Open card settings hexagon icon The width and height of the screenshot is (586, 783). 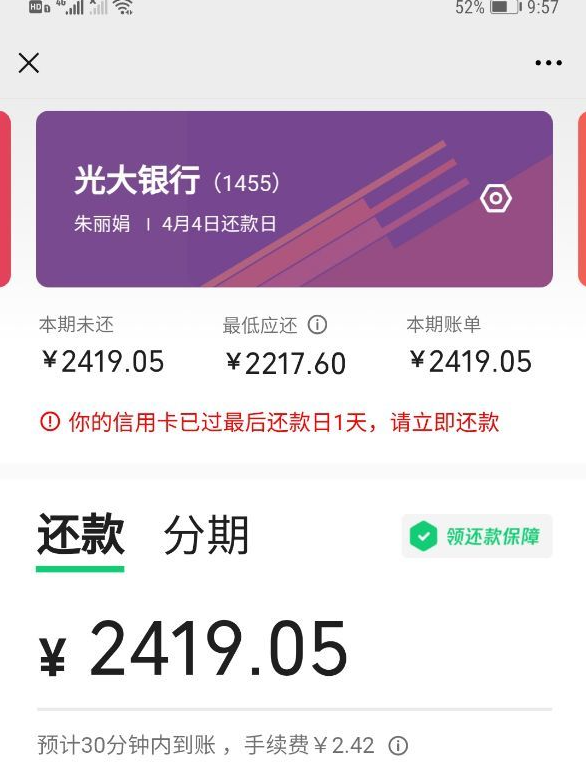[x=496, y=198]
